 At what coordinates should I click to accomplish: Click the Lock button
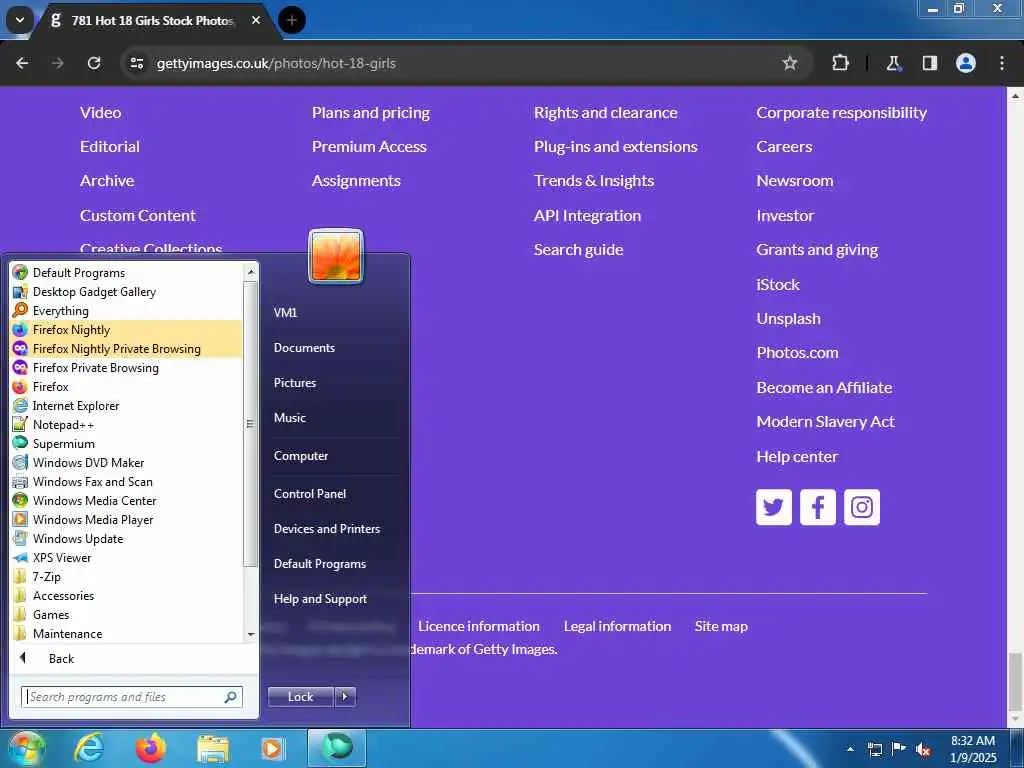pyautogui.click(x=300, y=697)
